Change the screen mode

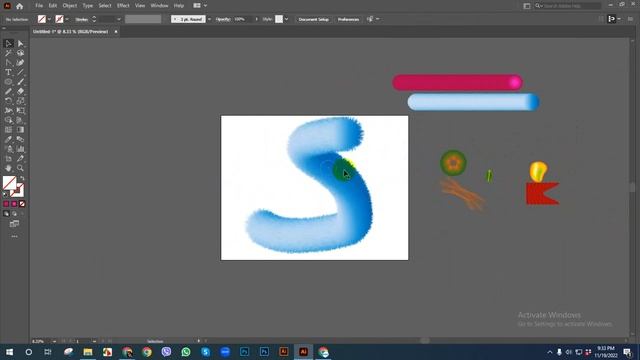(x=14, y=224)
